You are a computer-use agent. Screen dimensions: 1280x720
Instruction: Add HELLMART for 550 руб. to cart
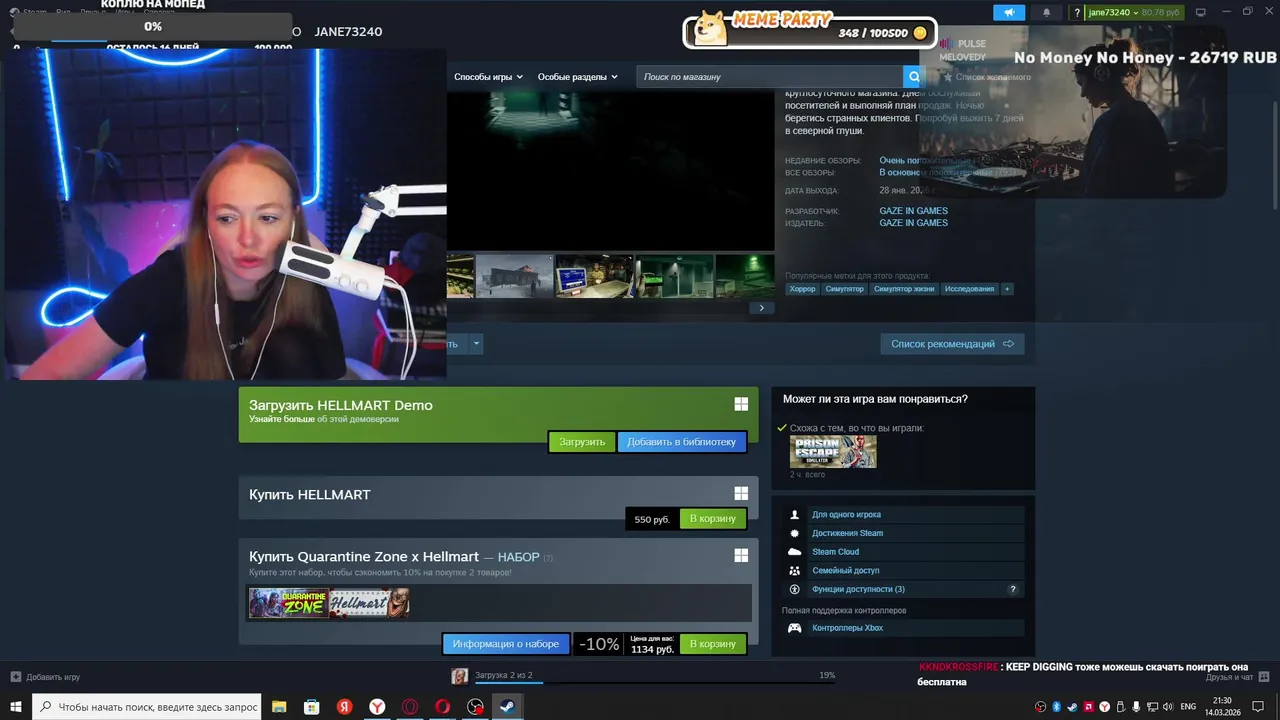click(x=712, y=519)
